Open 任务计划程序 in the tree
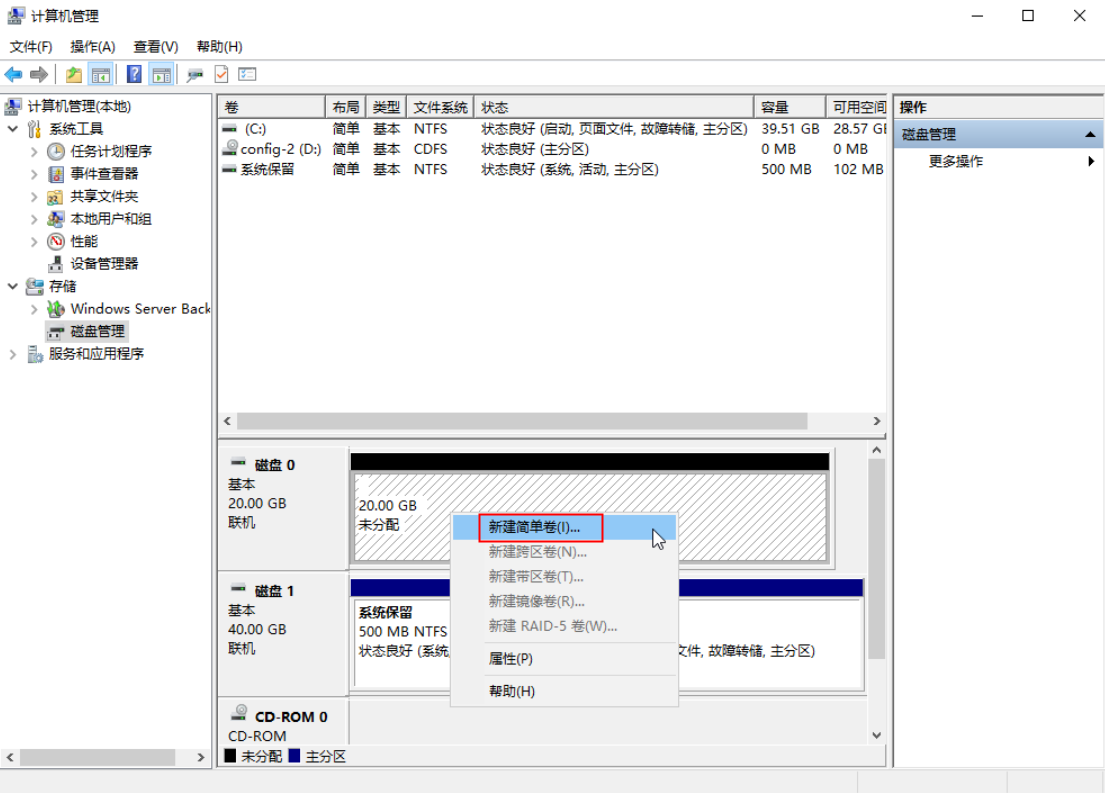This screenshot has height=793, width=1105. 111,152
